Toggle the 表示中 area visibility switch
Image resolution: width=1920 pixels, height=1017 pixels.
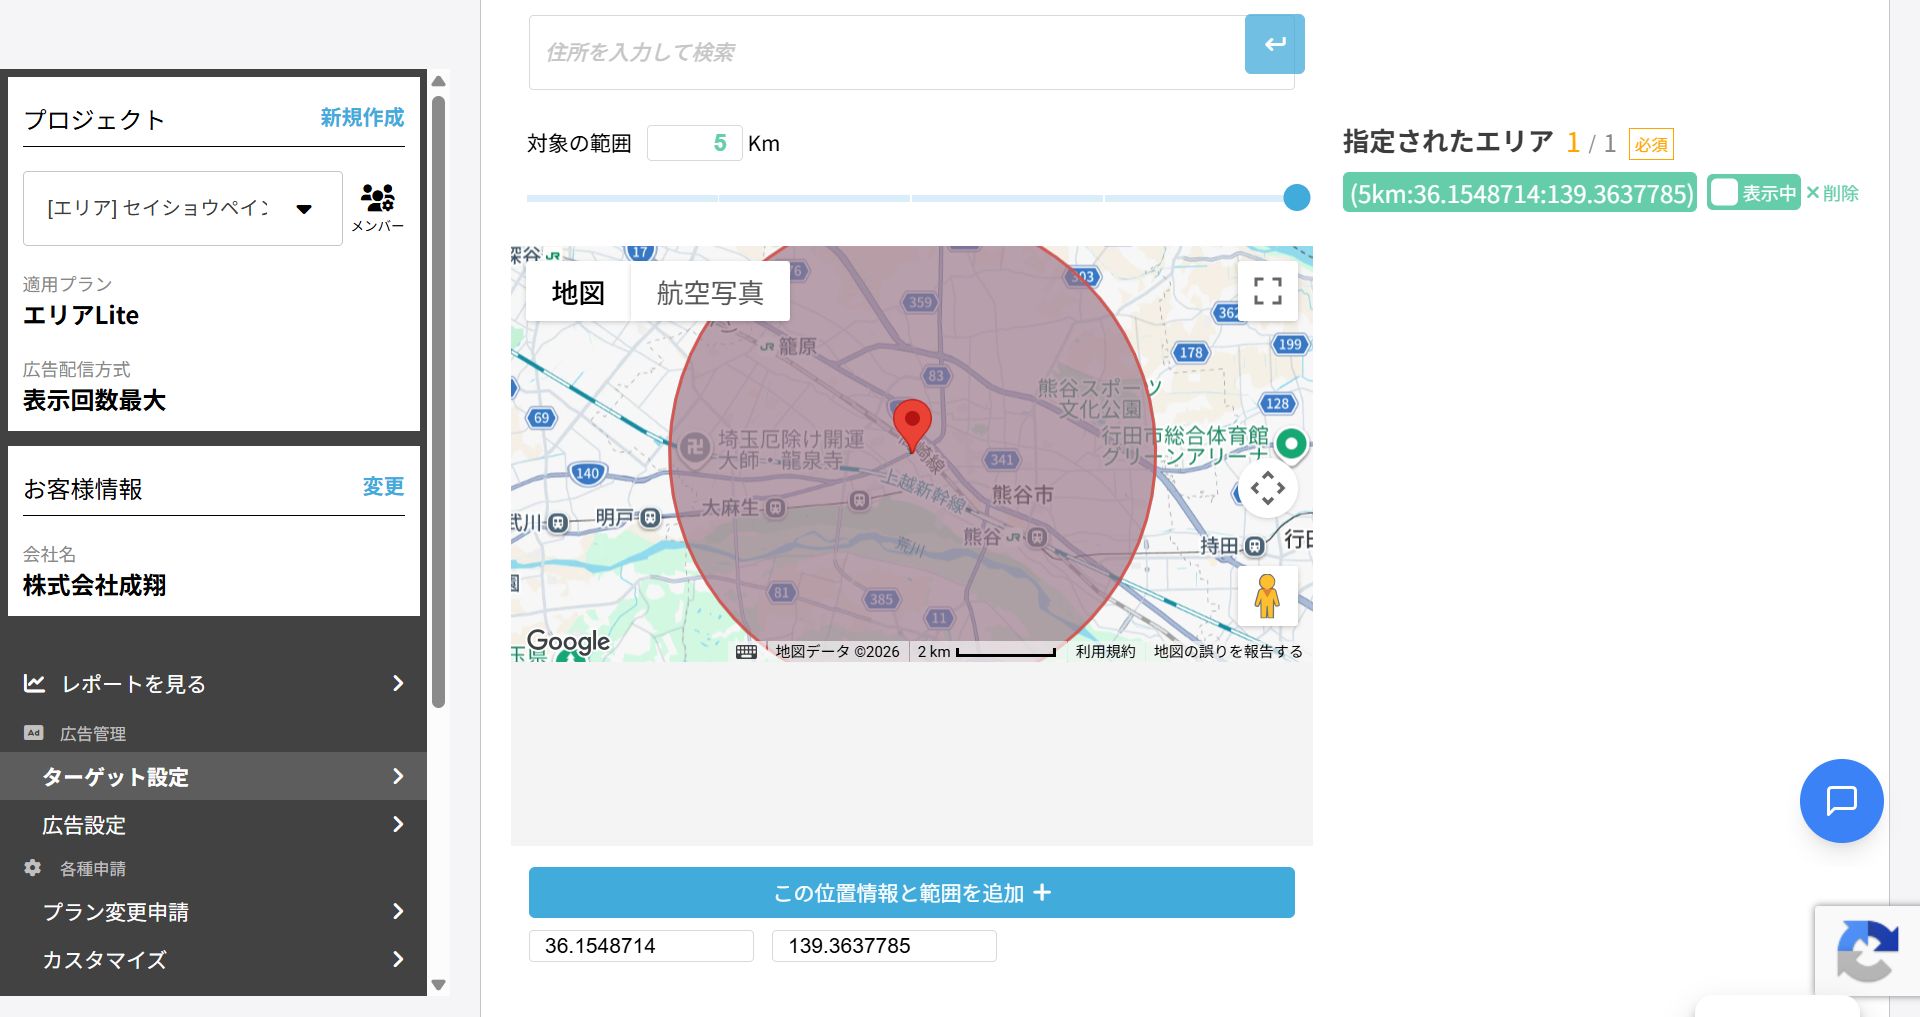coord(1754,193)
